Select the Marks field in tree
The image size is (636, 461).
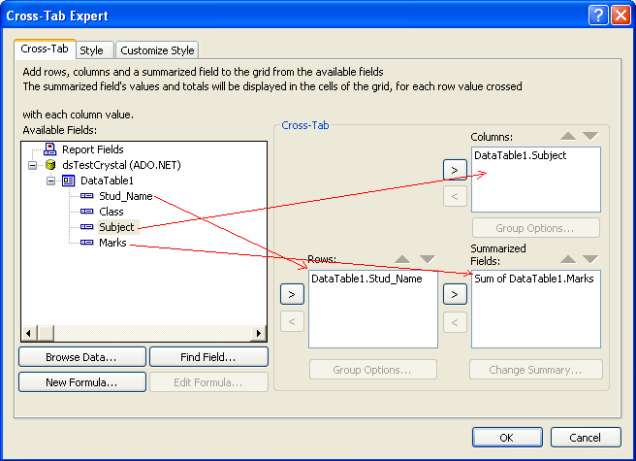click(x=112, y=243)
